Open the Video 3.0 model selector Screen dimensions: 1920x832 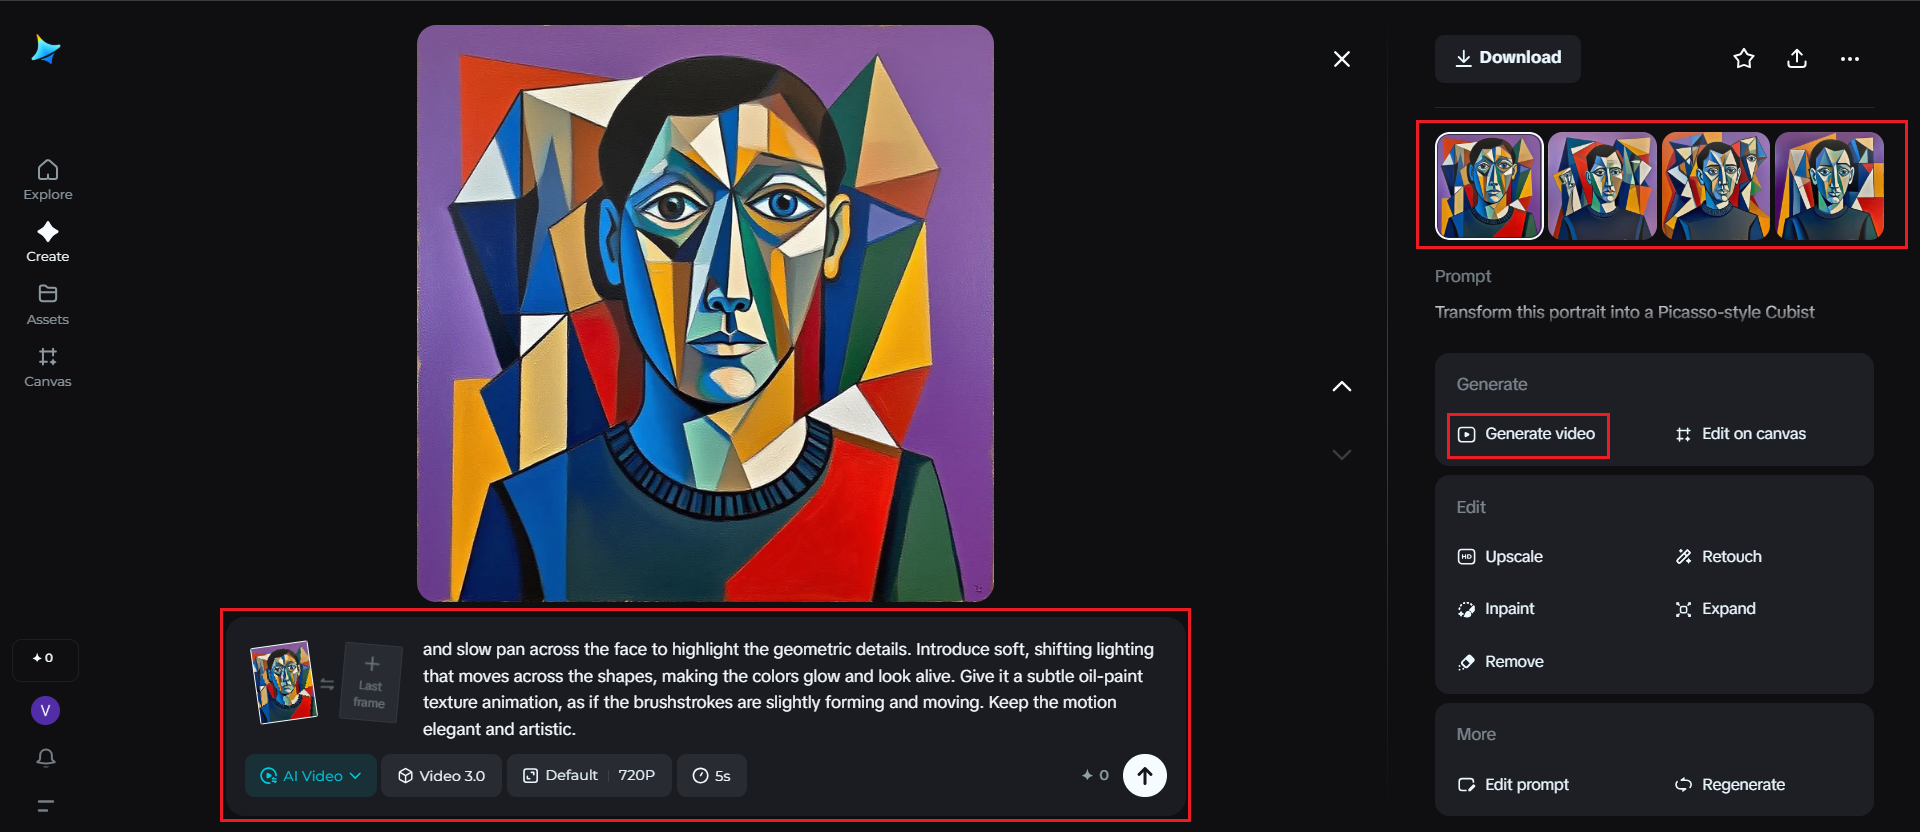[441, 776]
